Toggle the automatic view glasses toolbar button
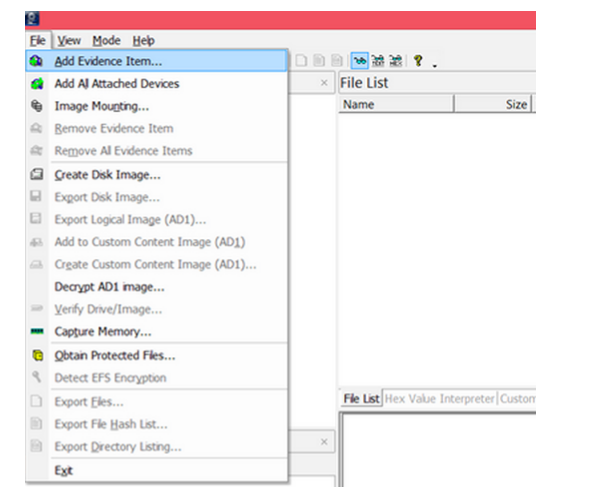 coord(360,61)
